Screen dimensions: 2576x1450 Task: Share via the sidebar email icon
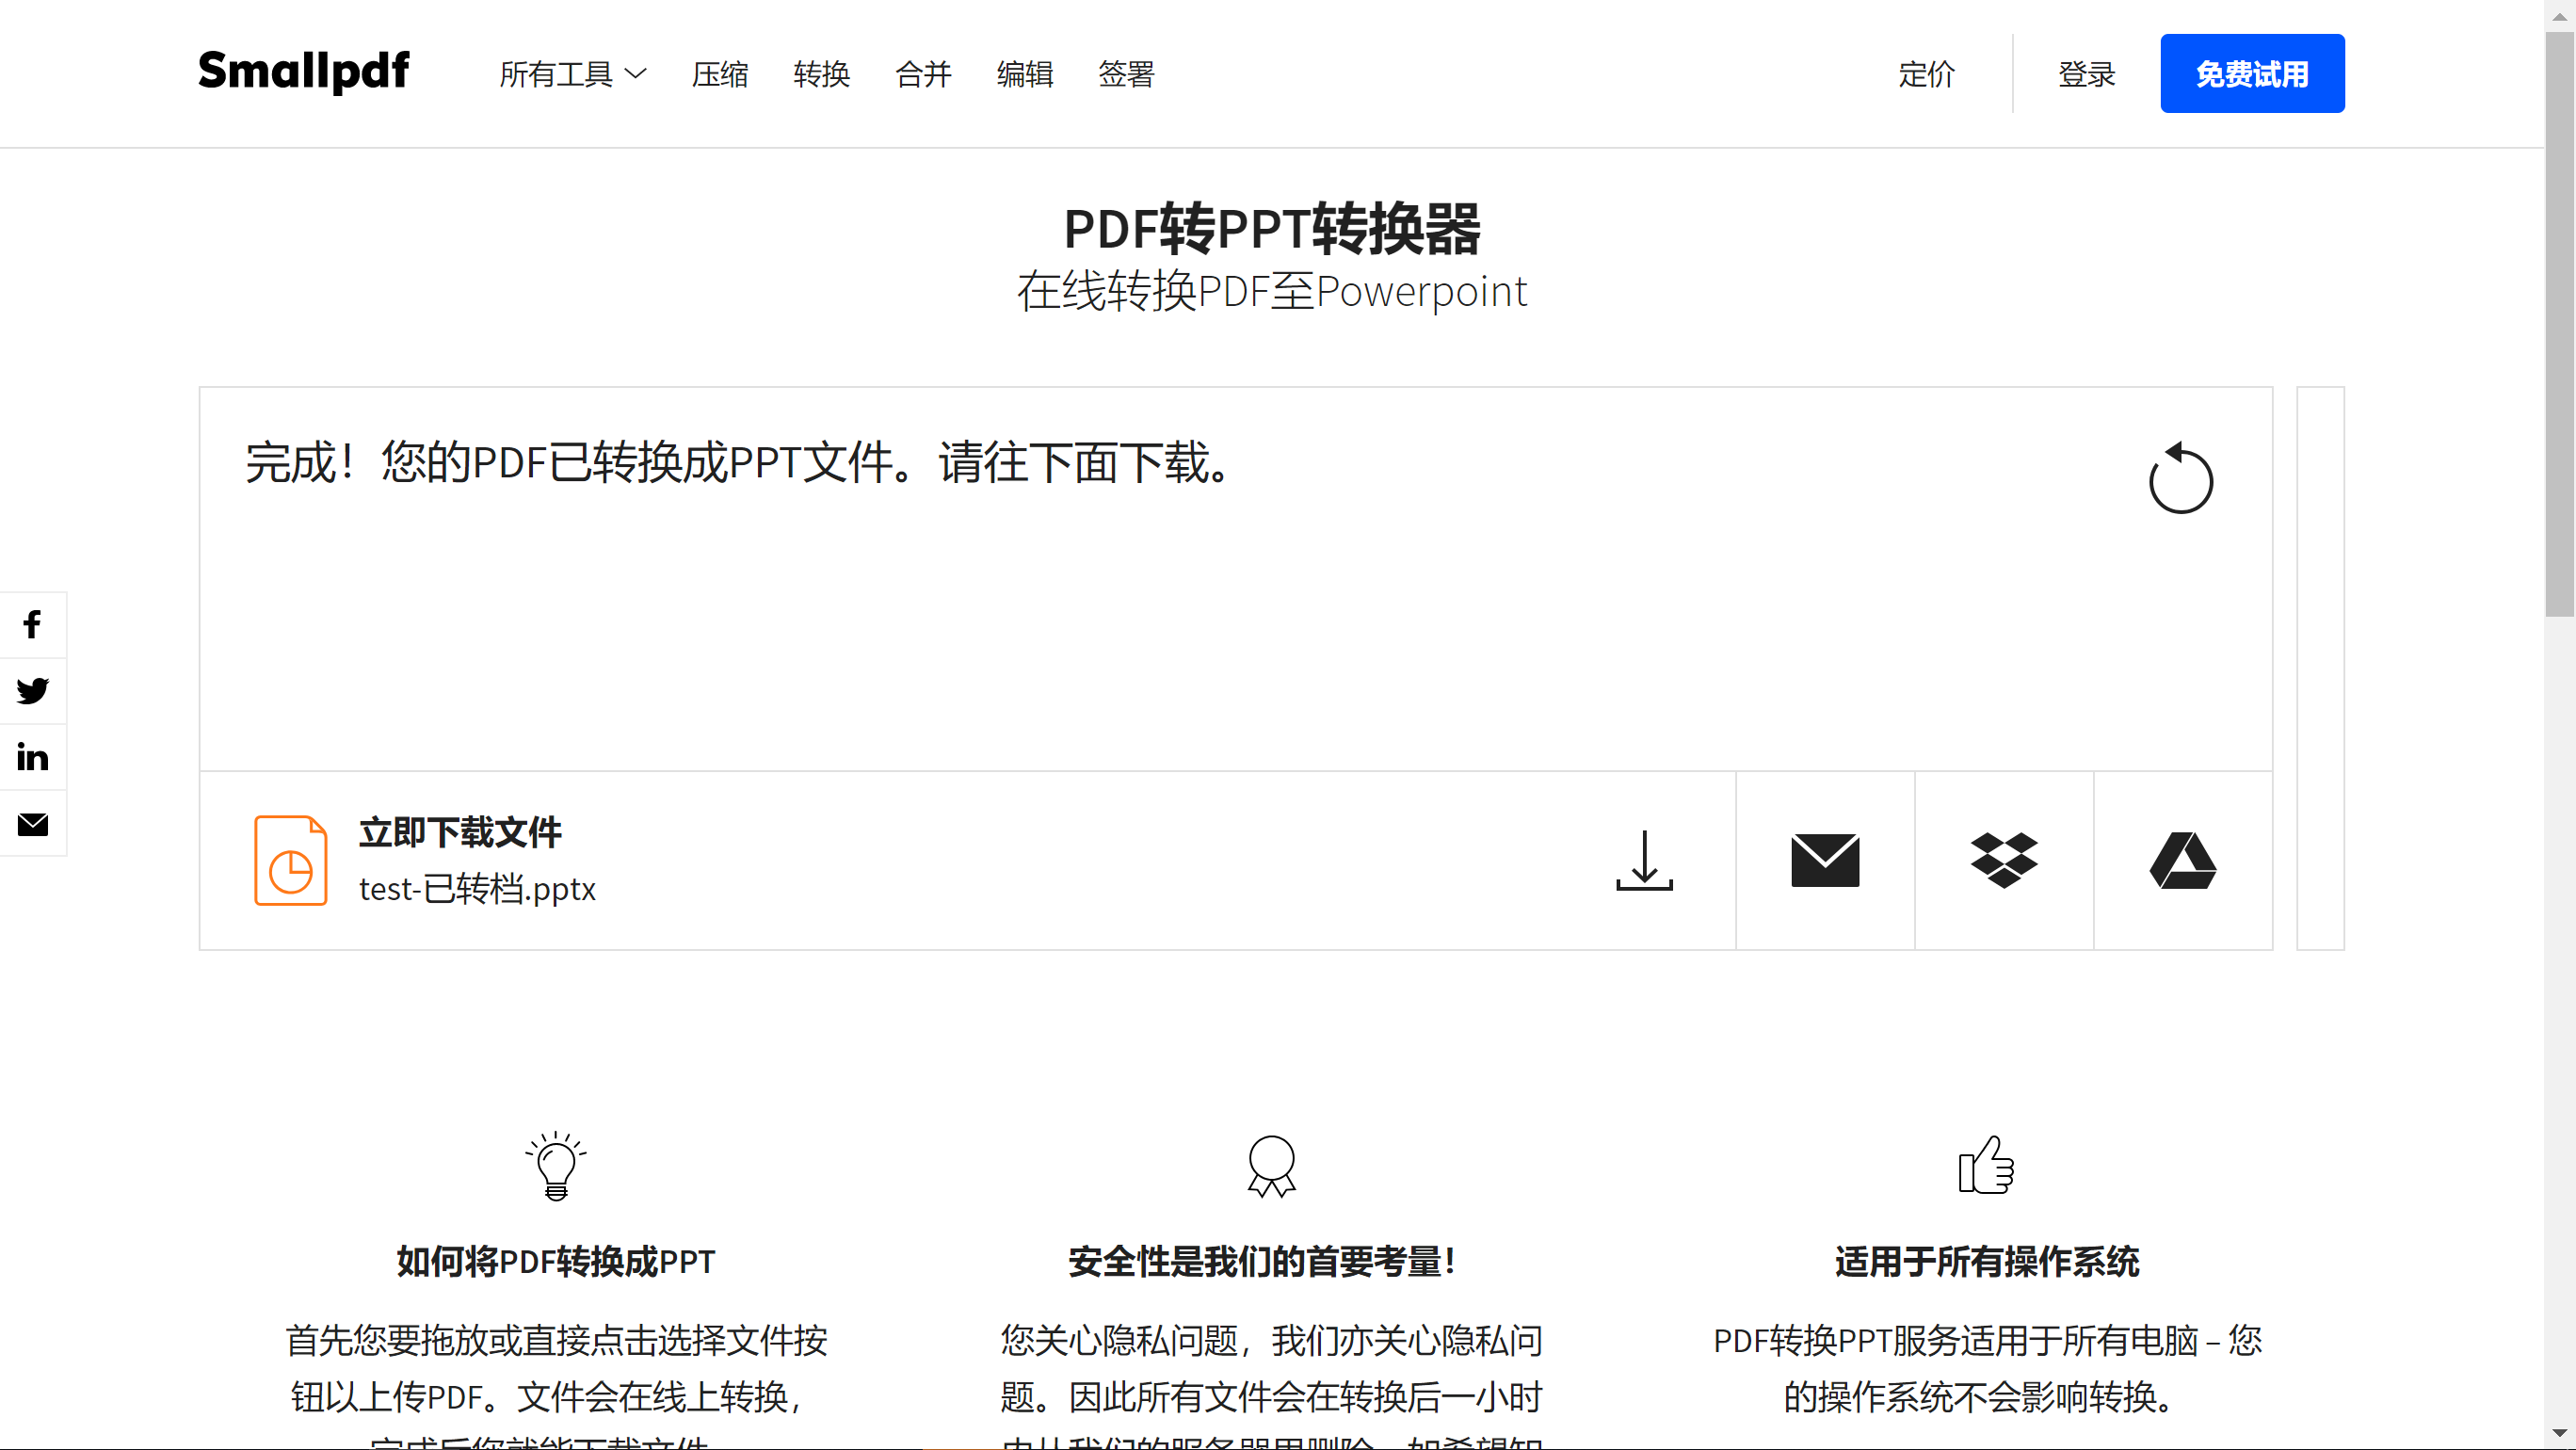coord(32,824)
